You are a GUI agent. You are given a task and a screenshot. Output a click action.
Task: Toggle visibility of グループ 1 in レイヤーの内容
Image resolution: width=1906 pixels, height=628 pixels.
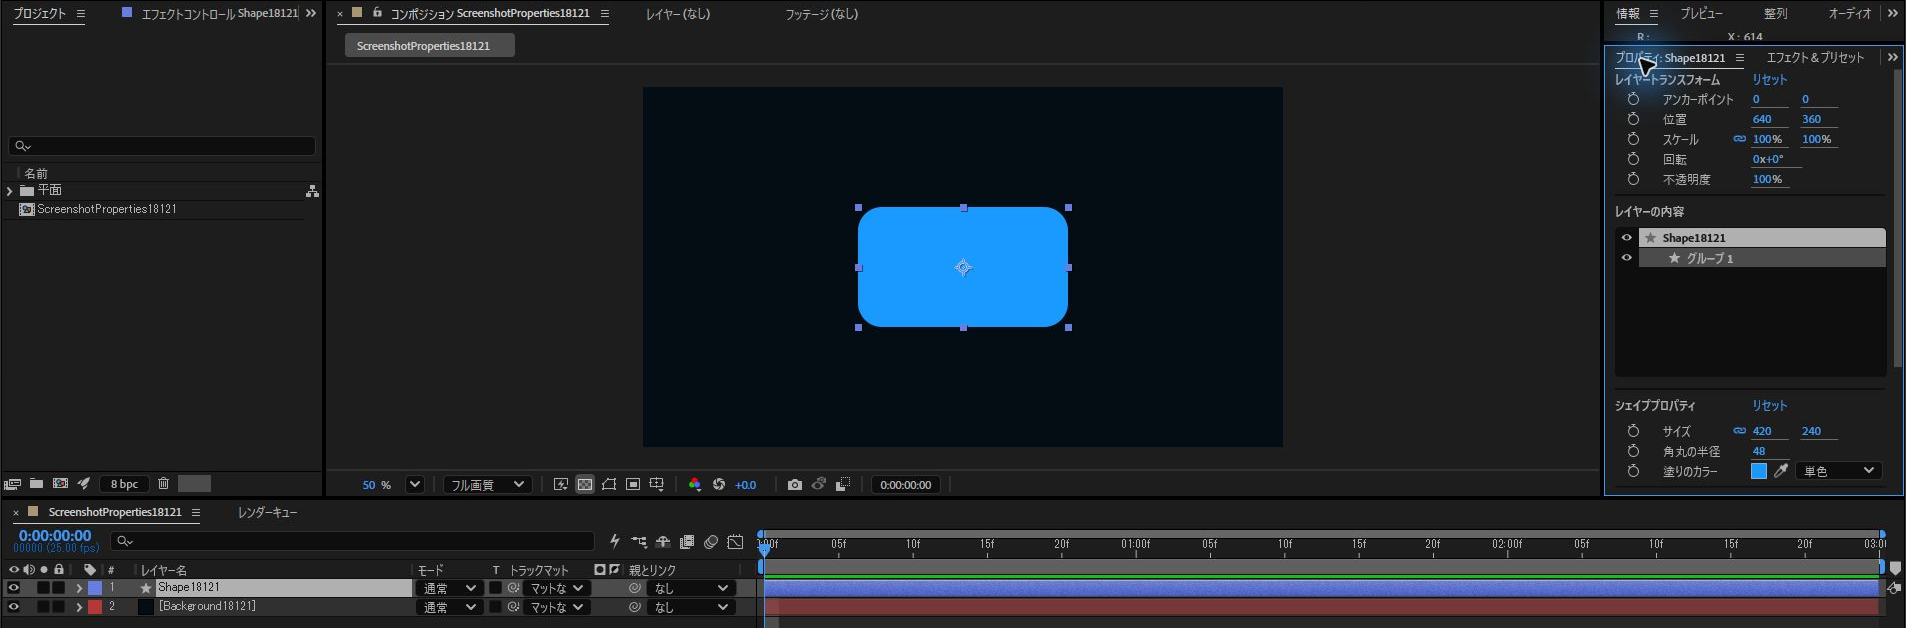click(x=1627, y=258)
